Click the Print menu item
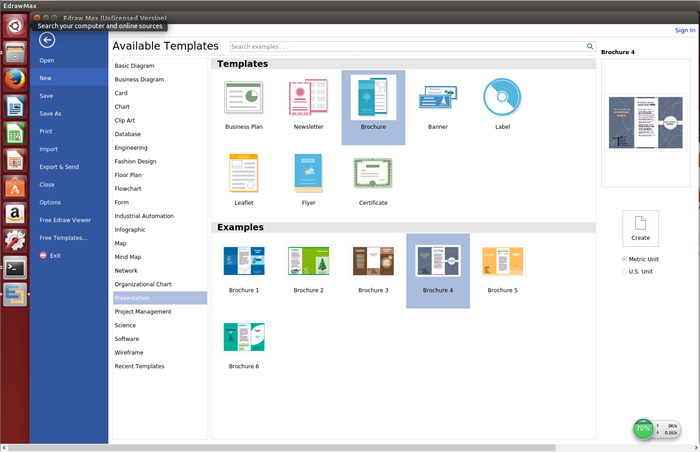The width and height of the screenshot is (700, 452). pyautogui.click(x=46, y=131)
